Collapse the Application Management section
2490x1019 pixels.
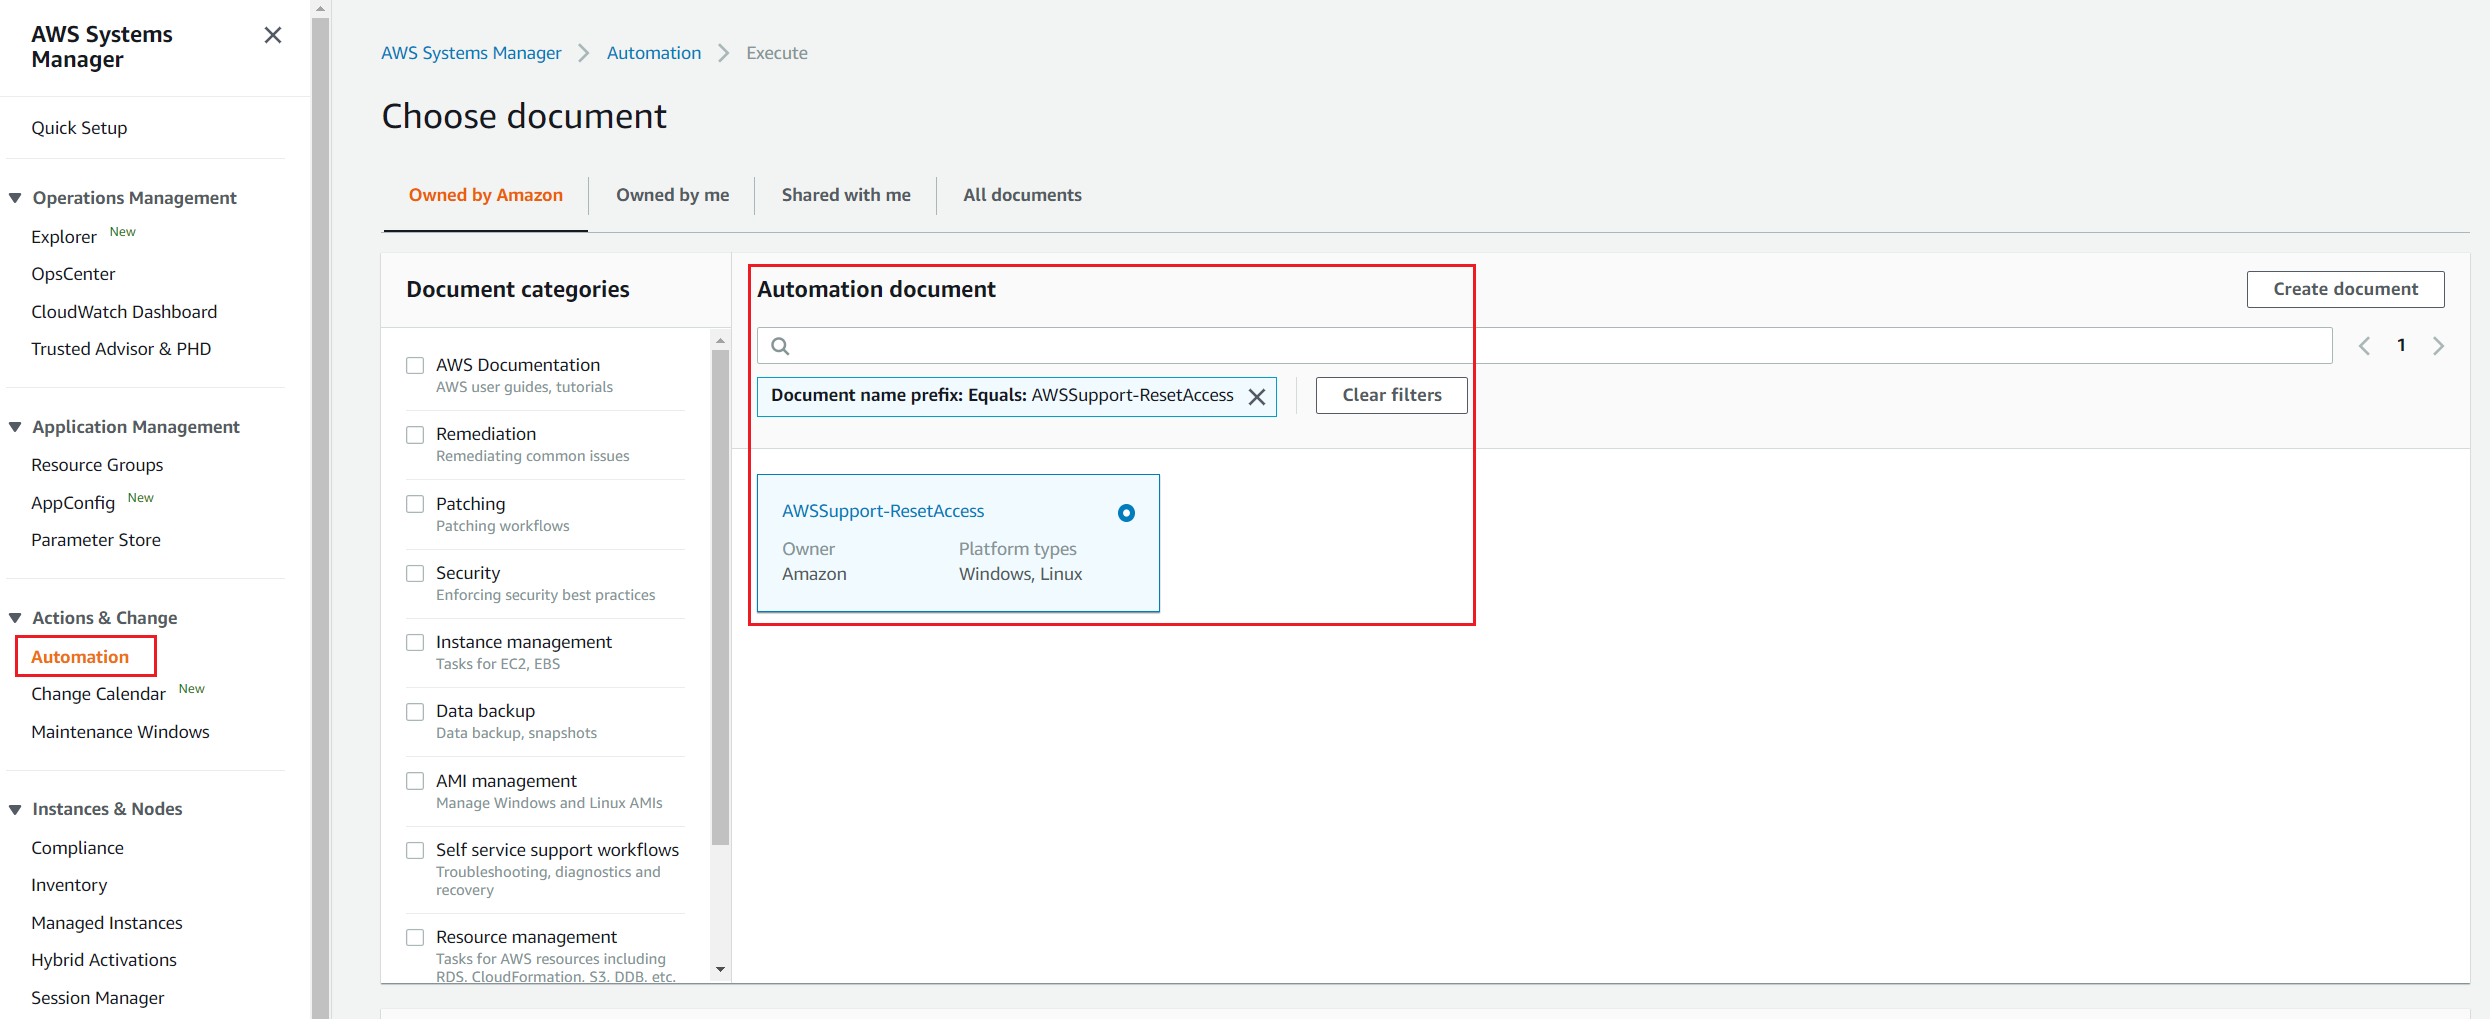pos(15,427)
